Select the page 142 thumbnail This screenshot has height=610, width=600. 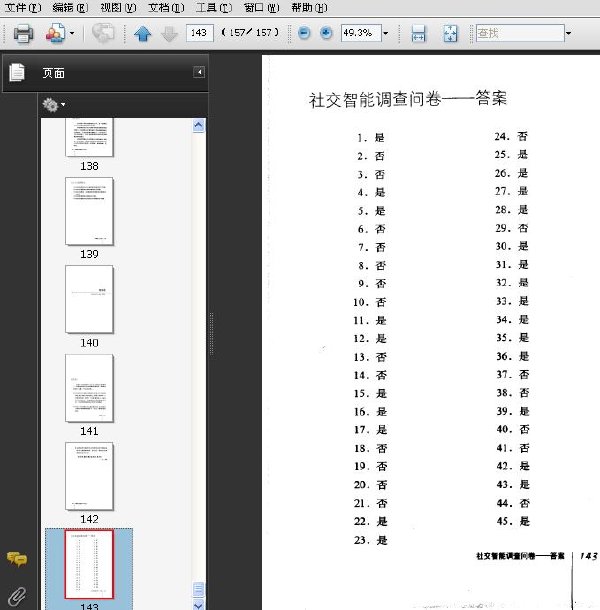[89, 476]
